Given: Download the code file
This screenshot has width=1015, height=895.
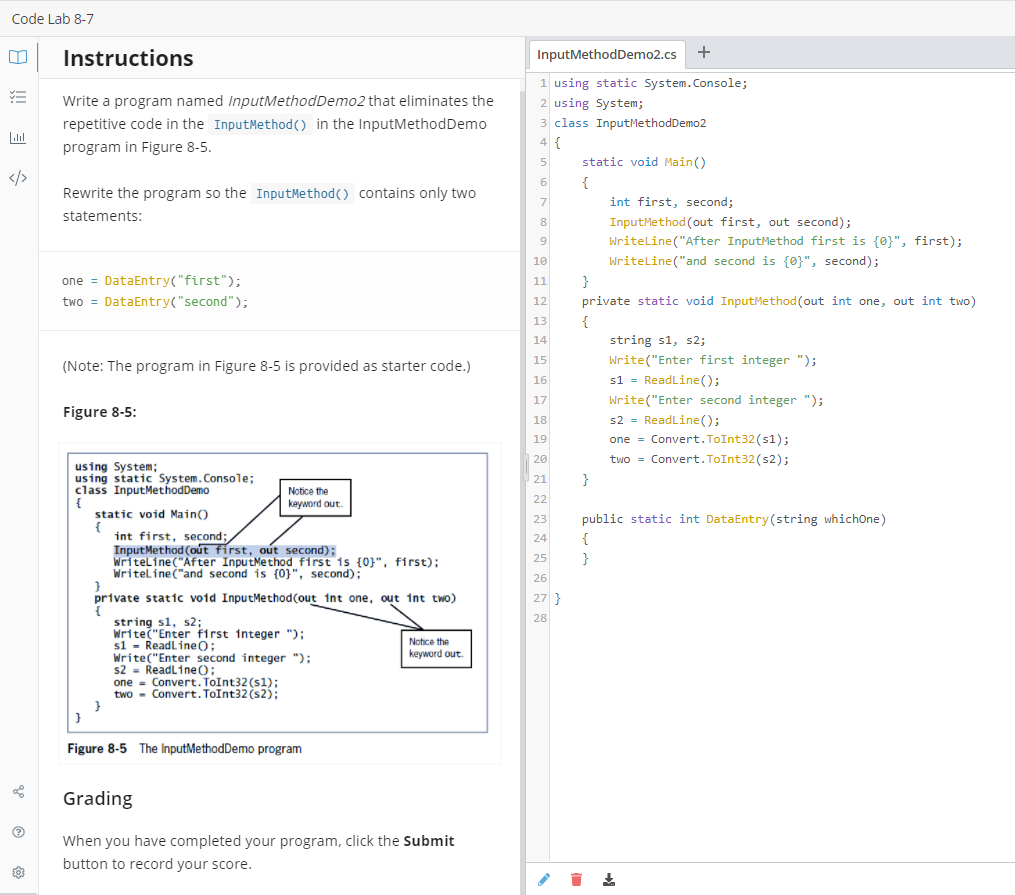Looking at the screenshot, I should click(x=609, y=879).
